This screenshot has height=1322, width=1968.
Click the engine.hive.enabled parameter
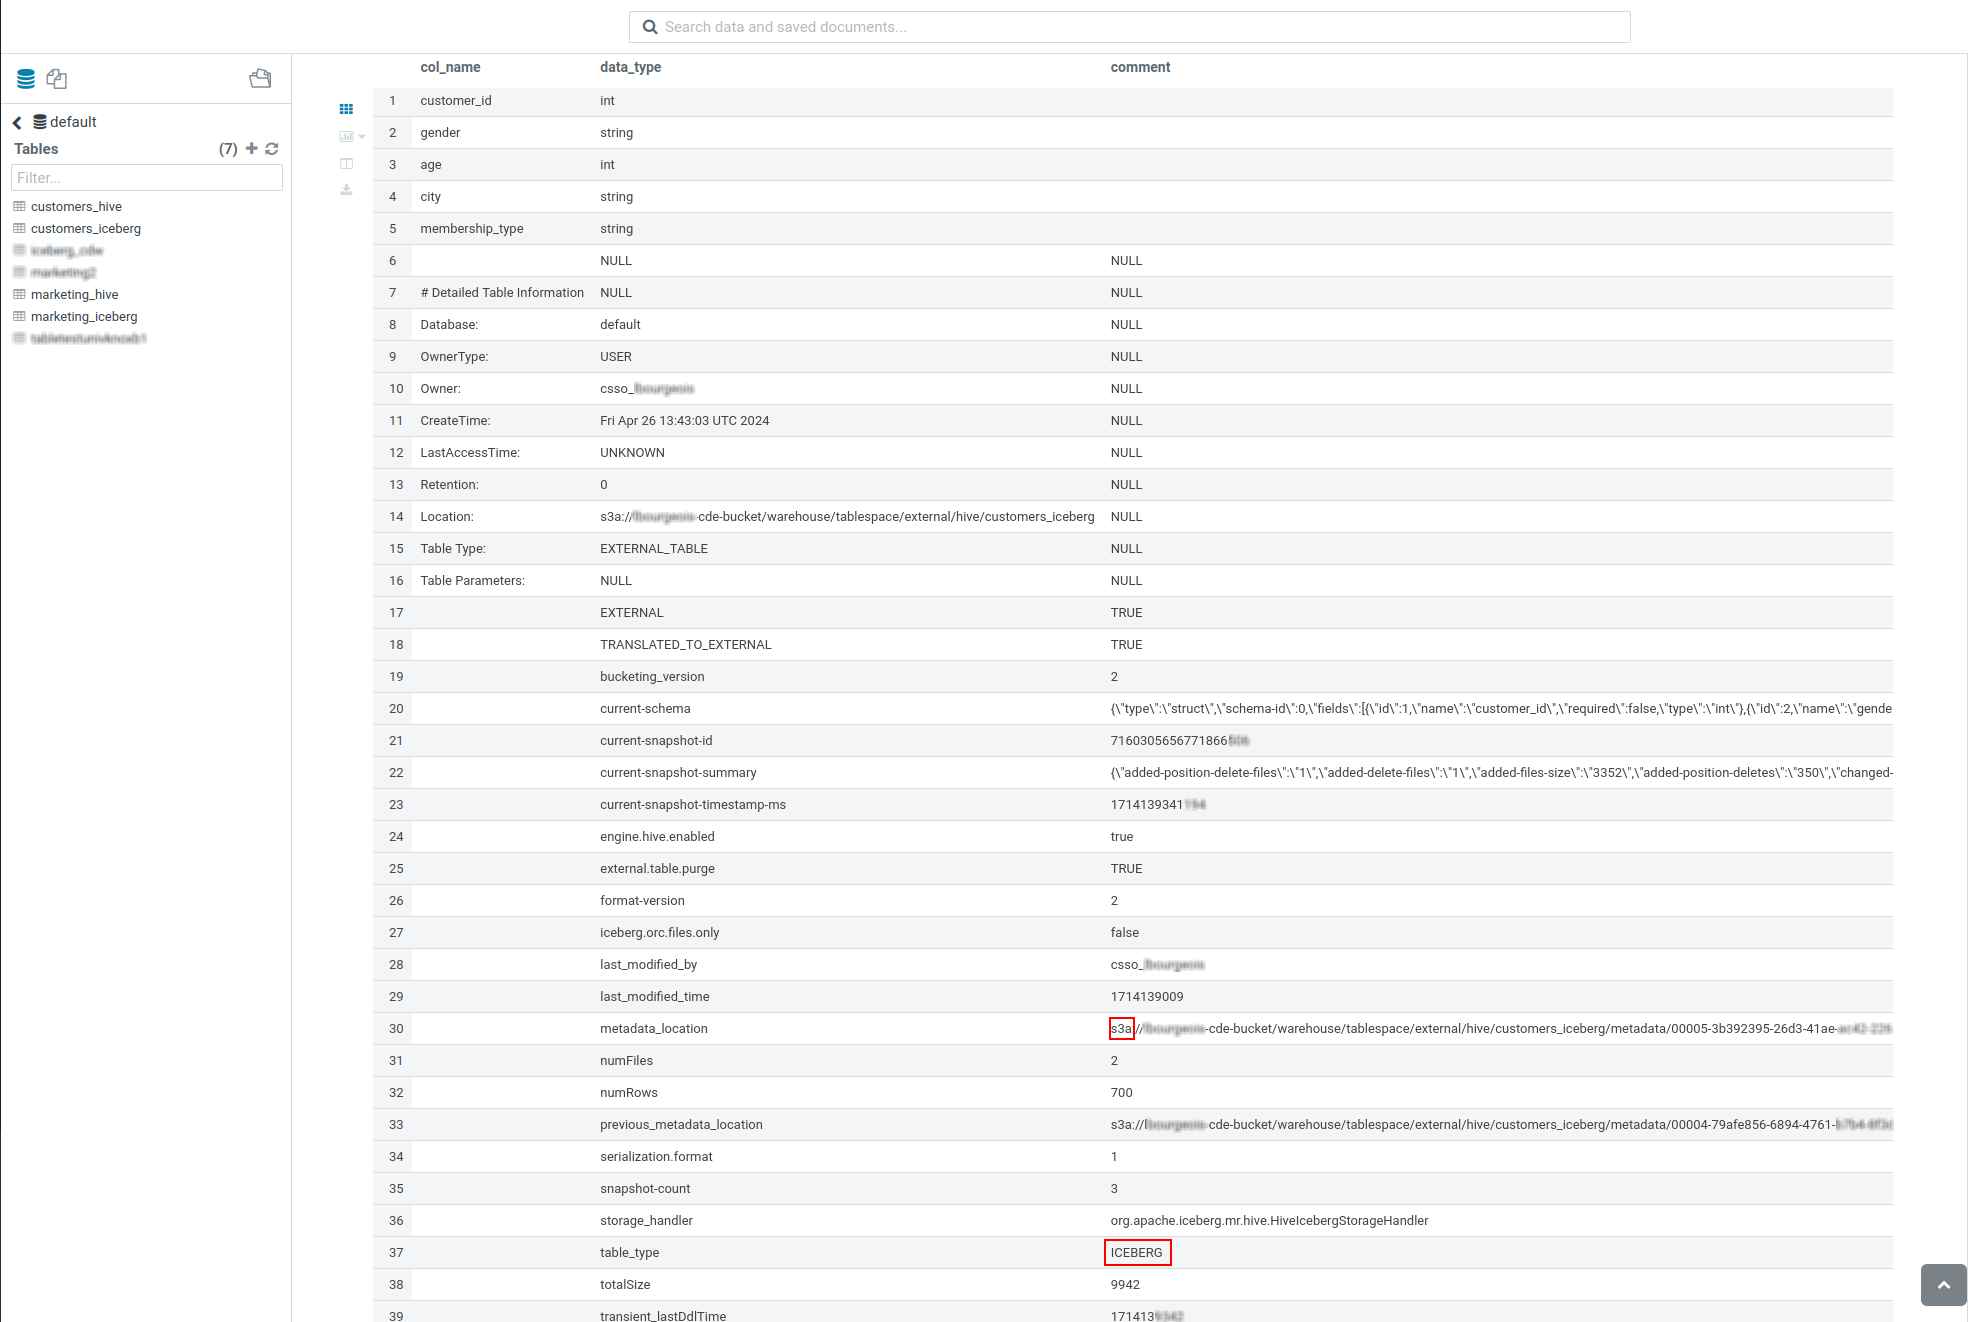pyautogui.click(x=657, y=837)
